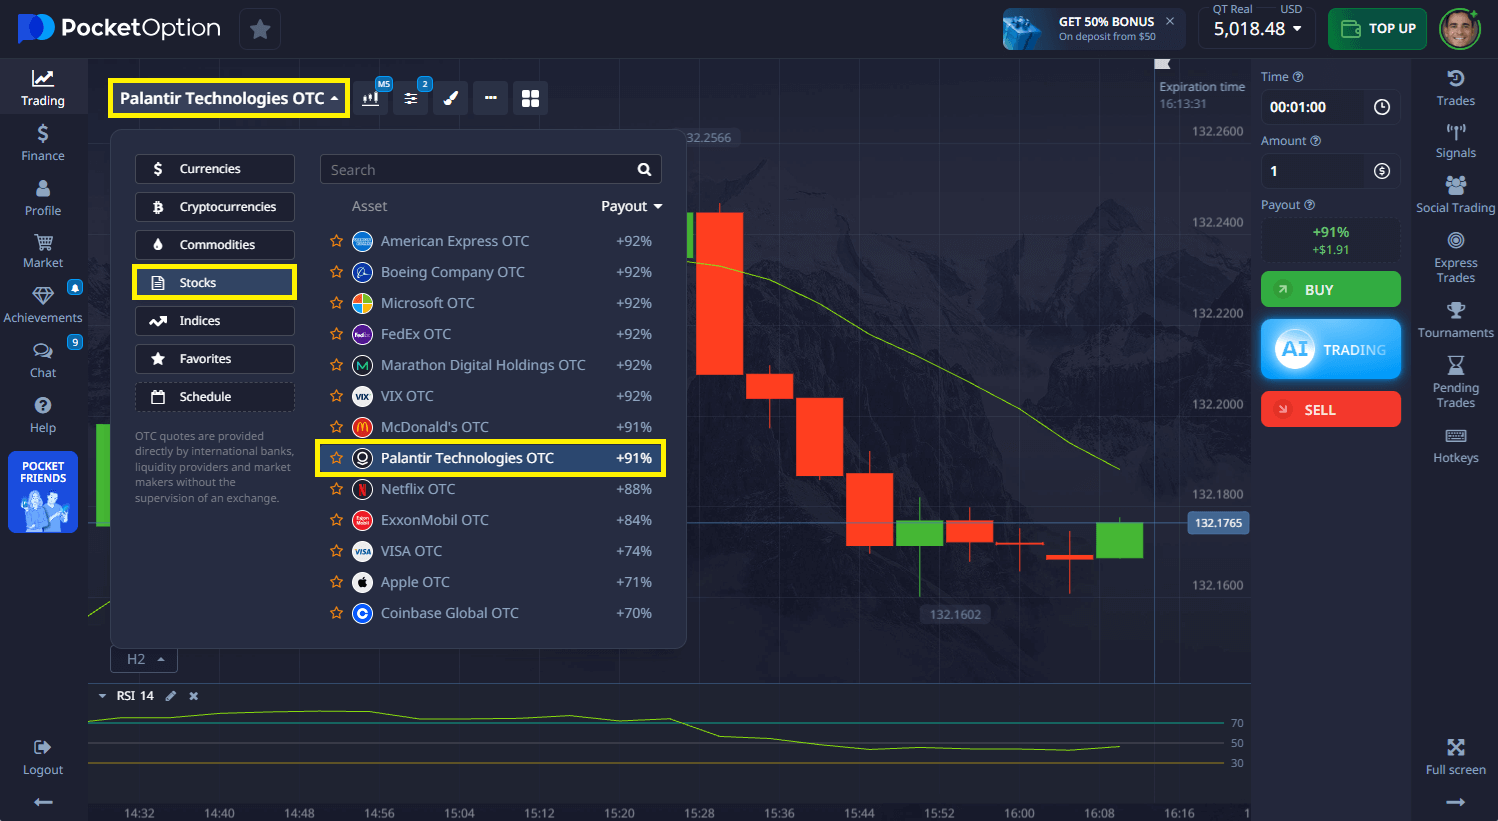The image size is (1498, 821).
Task: Open Social Trading in right sidebar
Action: click(x=1455, y=194)
